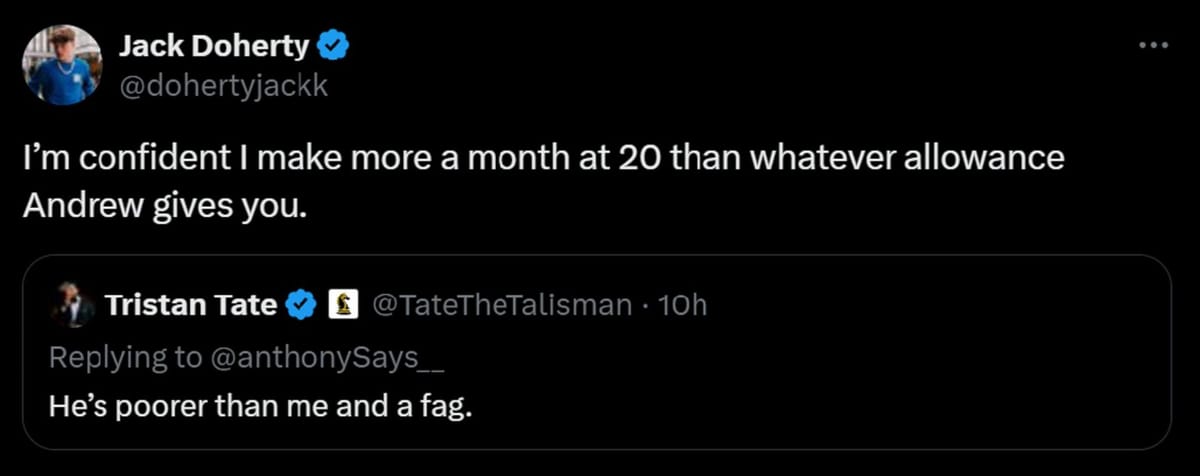Open Jack Doherty's profile picture
The height and width of the screenshot is (476, 1200).
point(62,65)
